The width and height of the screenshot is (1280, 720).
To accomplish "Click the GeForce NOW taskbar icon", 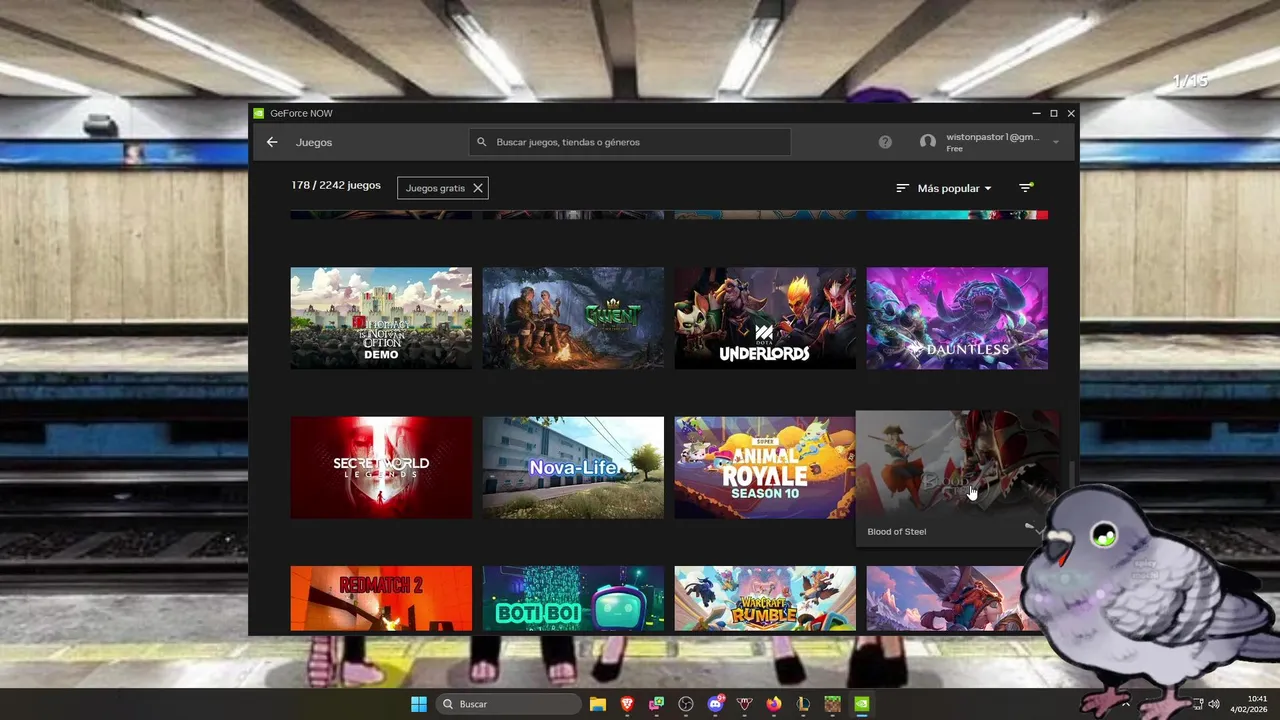I will click(x=861, y=704).
